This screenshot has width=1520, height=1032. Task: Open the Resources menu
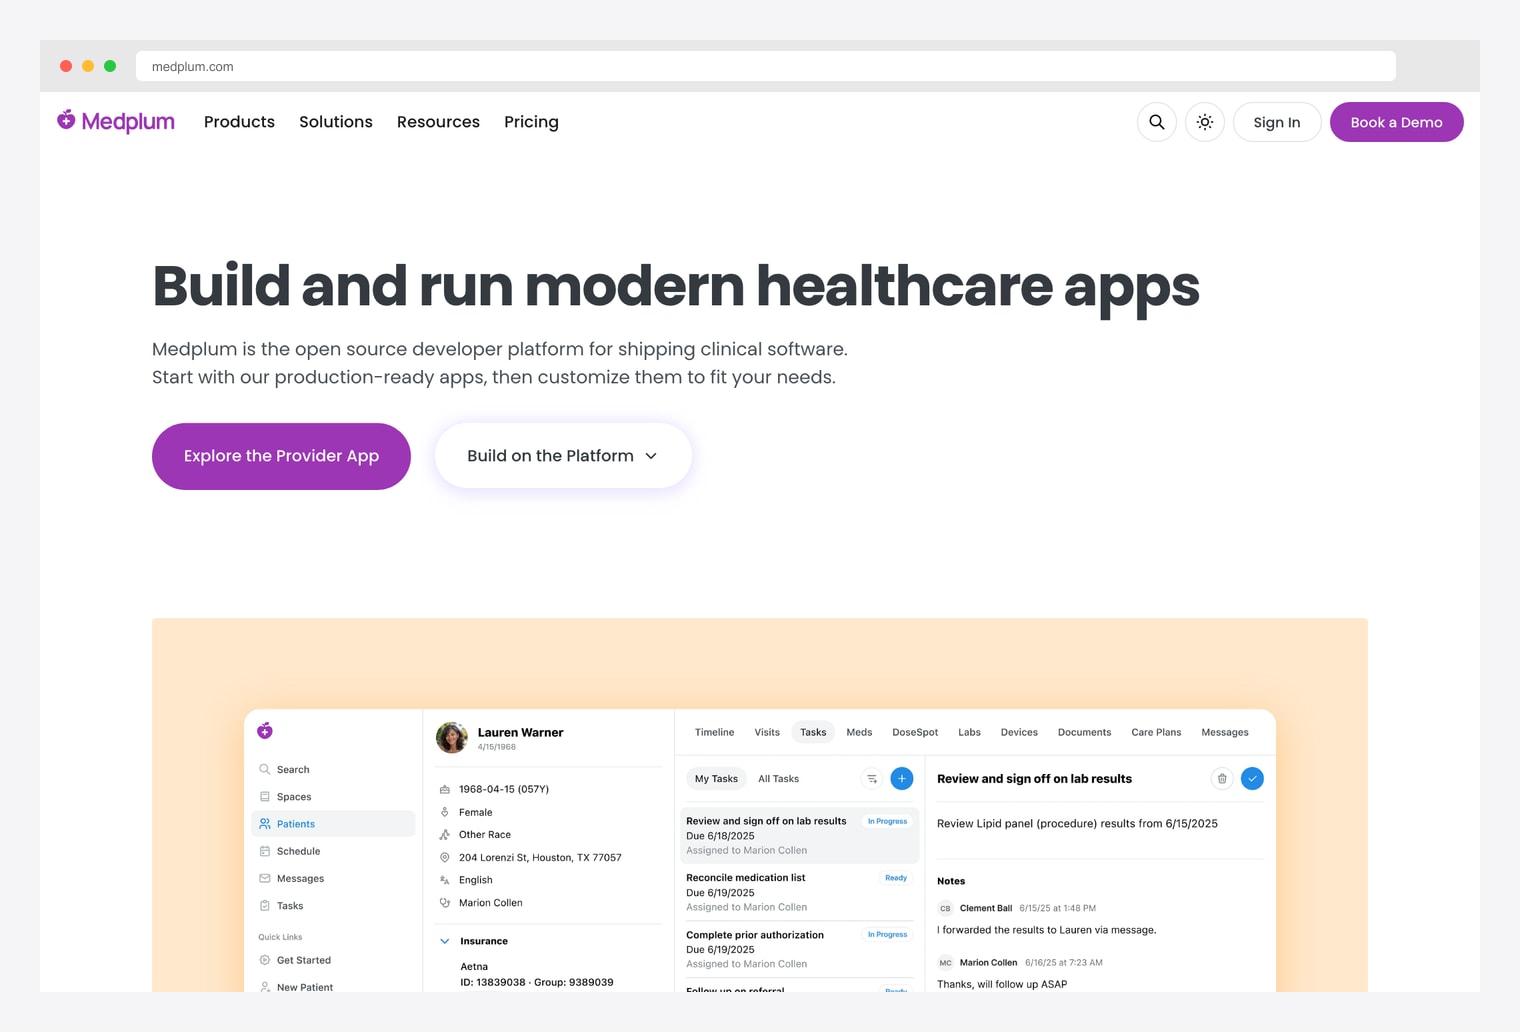[x=438, y=122]
